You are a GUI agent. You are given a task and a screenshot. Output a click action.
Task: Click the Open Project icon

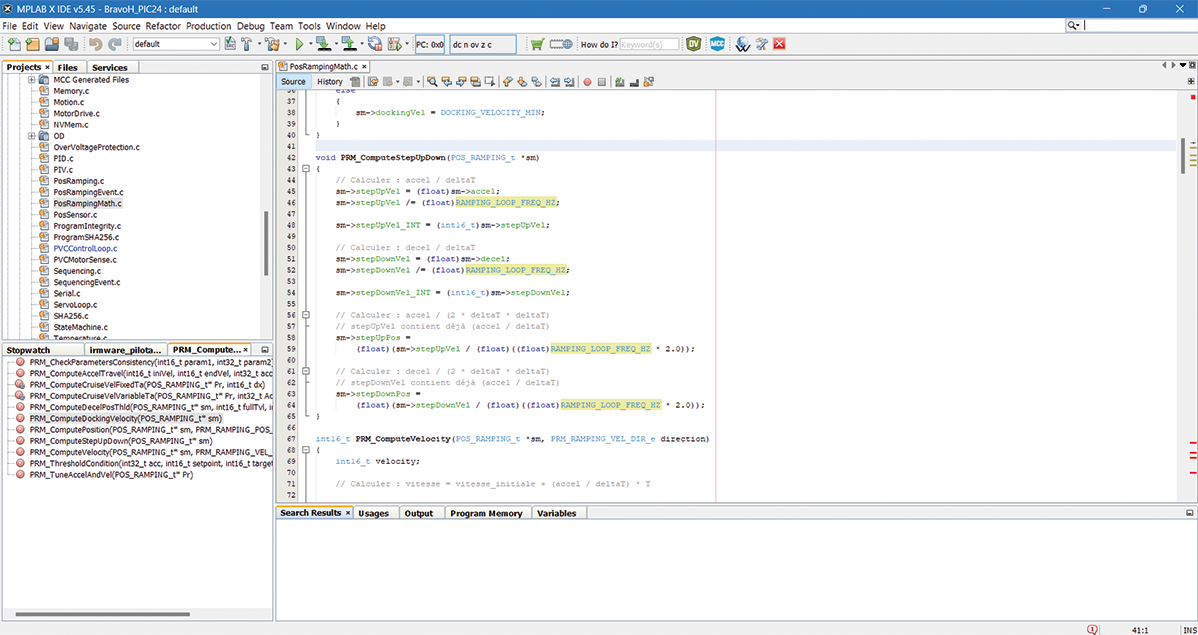[51, 44]
